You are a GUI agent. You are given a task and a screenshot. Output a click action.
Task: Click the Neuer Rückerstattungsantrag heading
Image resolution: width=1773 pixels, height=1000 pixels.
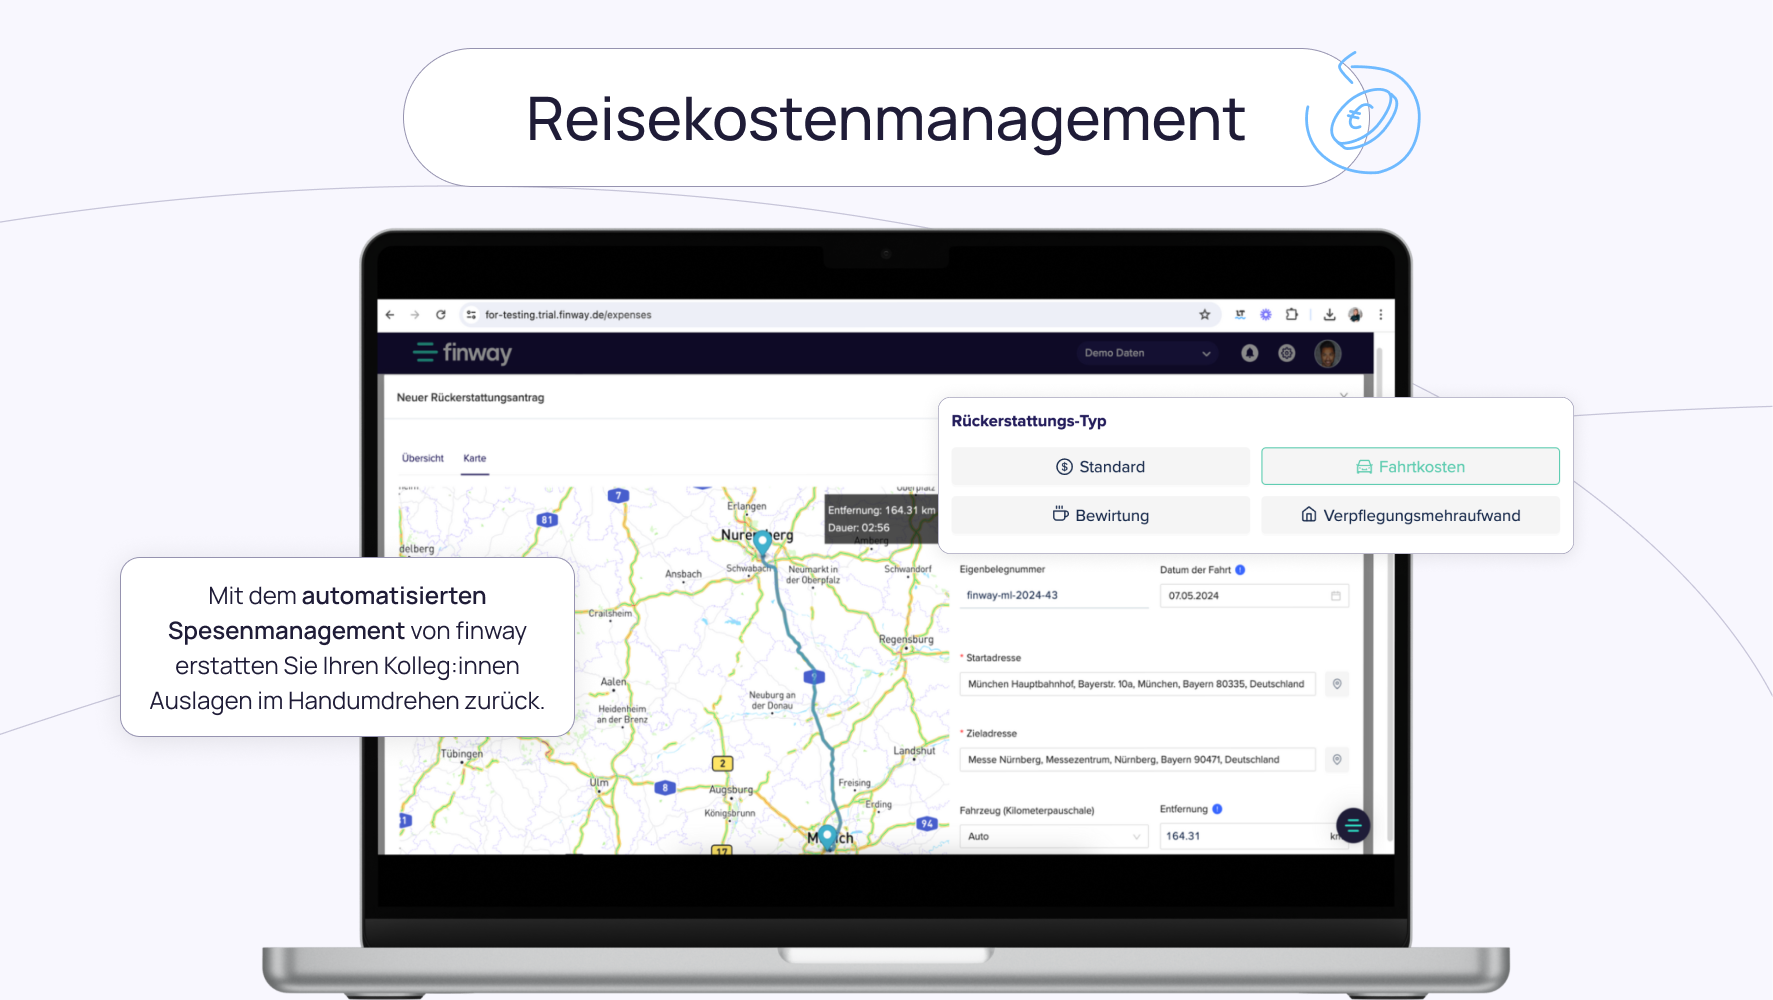(x=470, y=398)
